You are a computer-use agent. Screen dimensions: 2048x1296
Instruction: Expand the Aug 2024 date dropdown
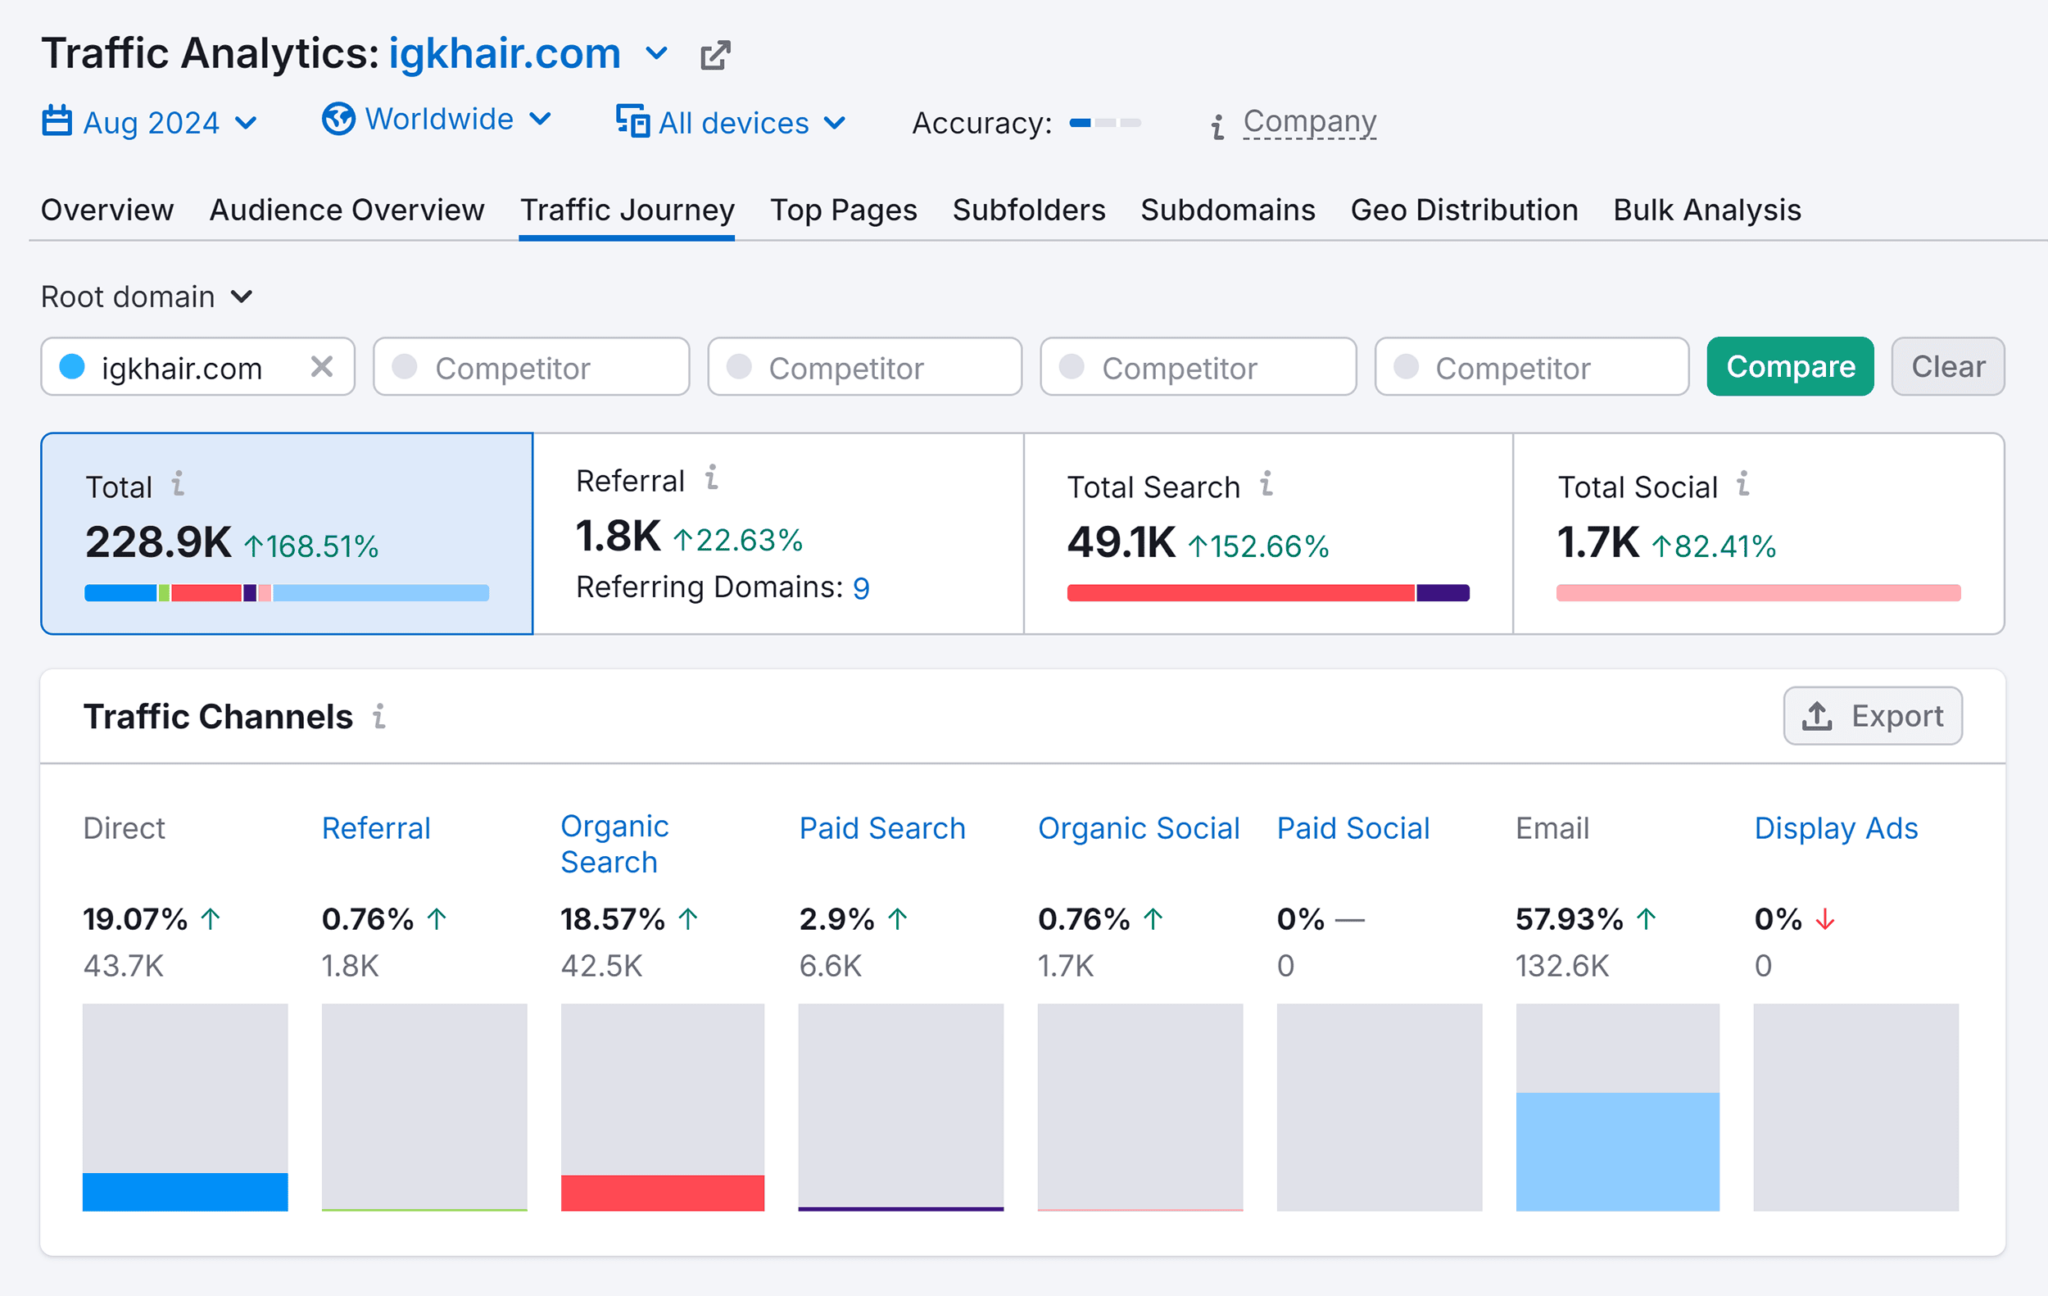tap(149, 124)
